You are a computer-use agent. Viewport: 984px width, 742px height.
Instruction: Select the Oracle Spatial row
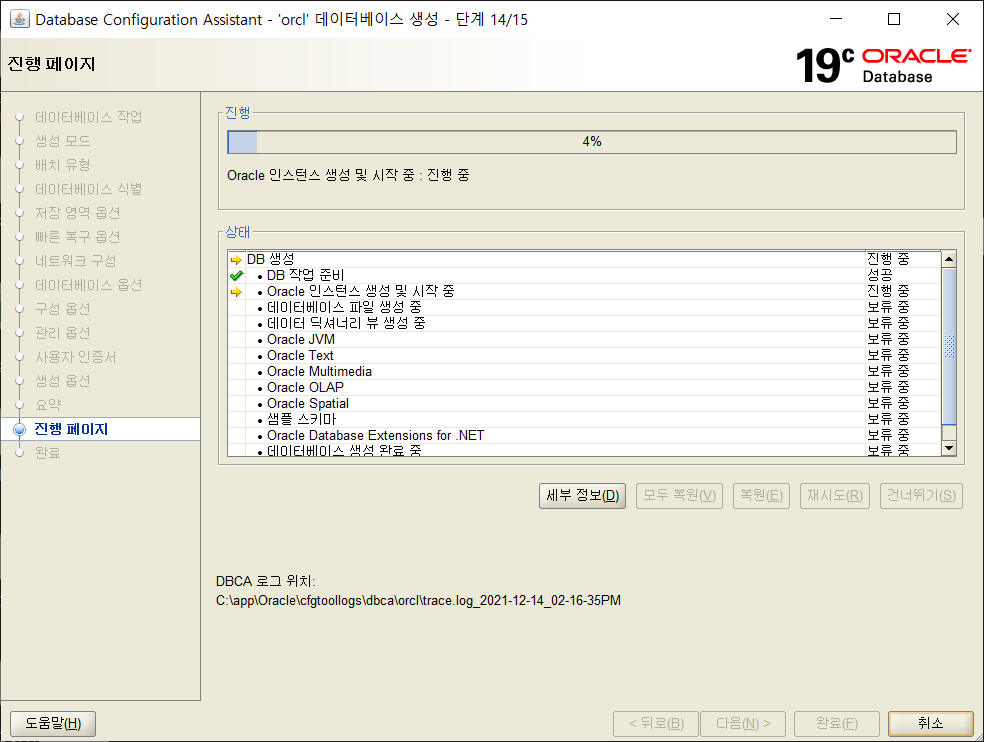click(x=584, y=404)
